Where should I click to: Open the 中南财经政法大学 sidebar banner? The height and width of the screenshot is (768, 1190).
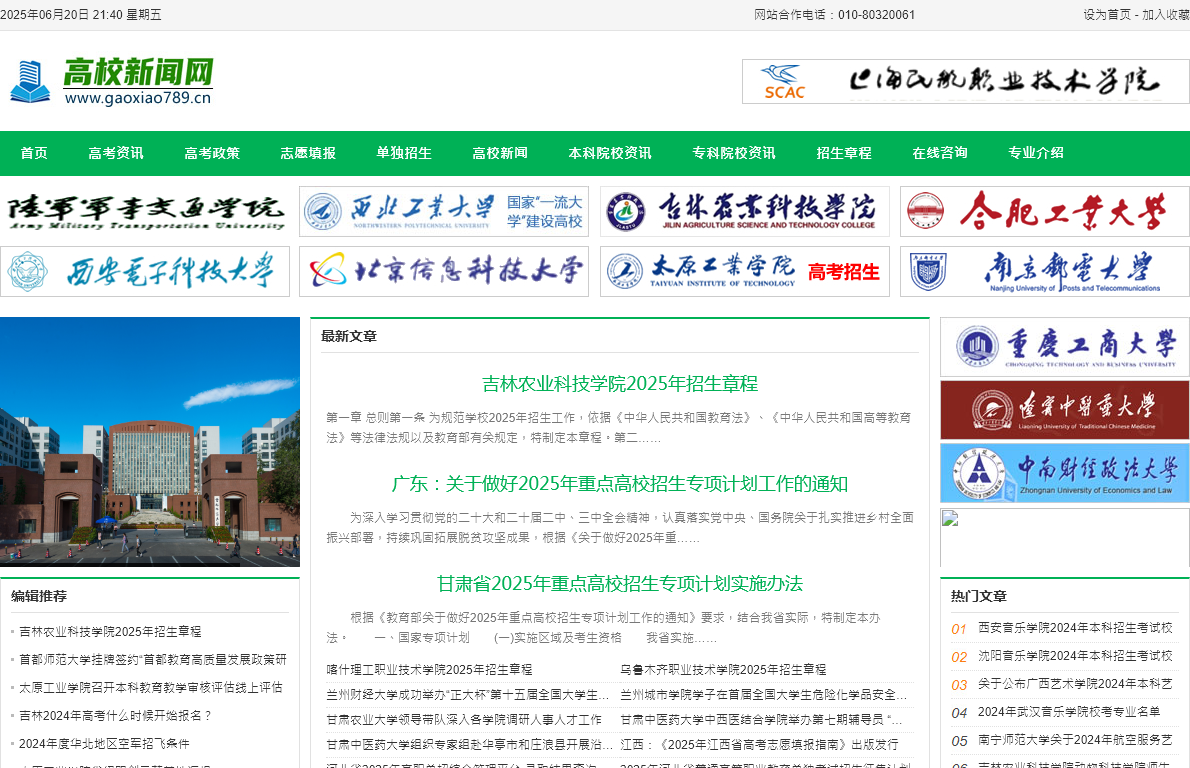1065,473
